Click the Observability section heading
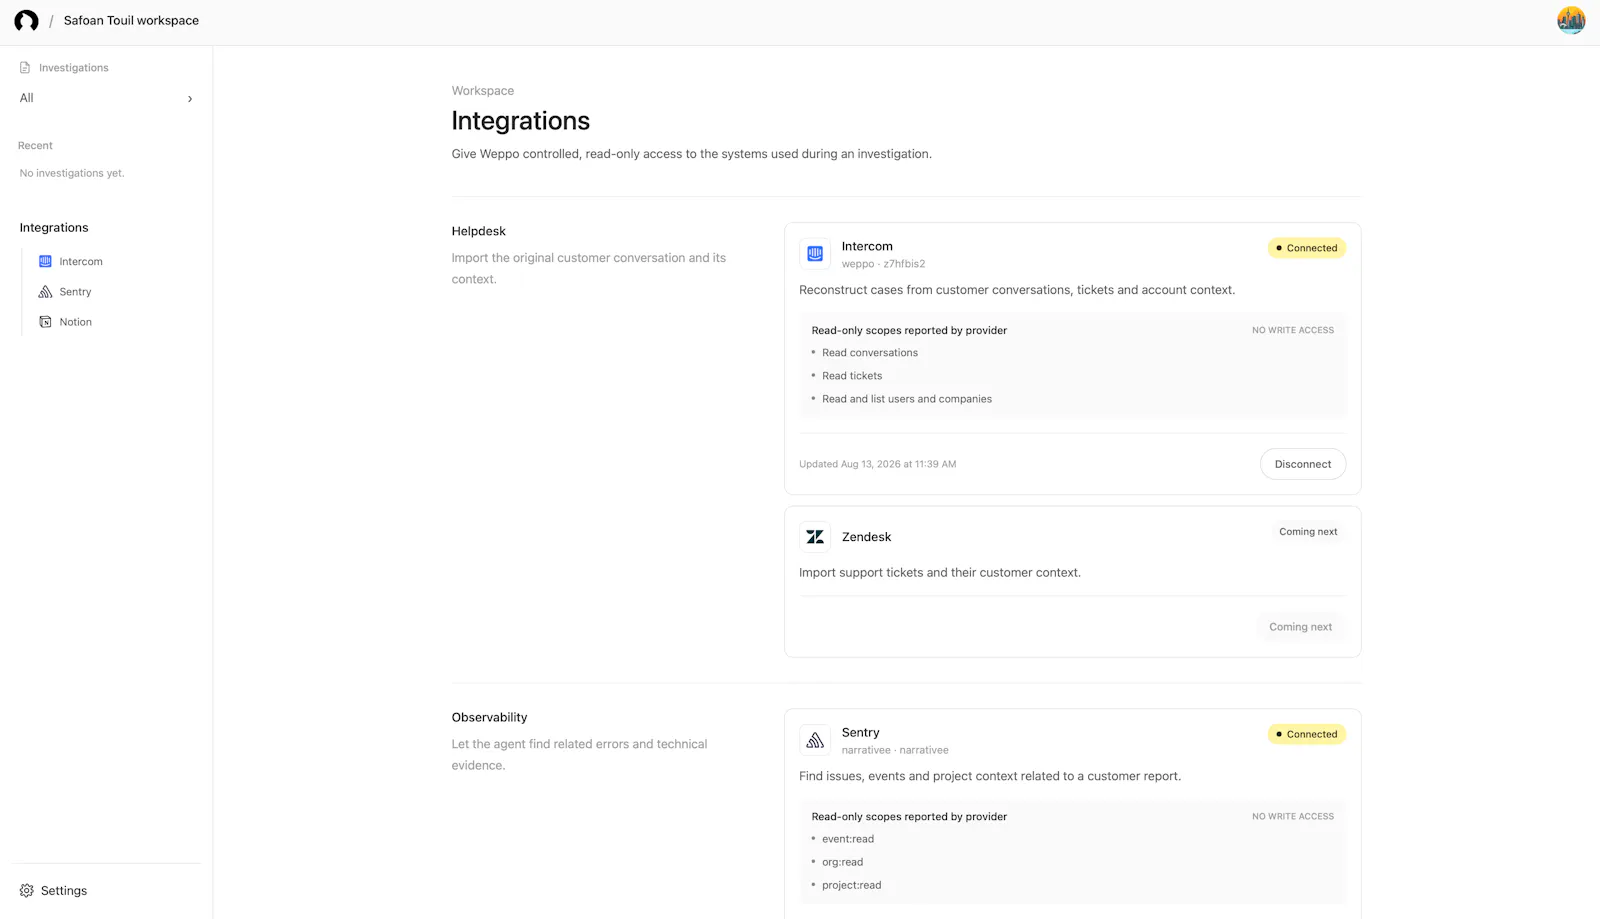The height and width of the screenshot is (919, 1600). 489,717
